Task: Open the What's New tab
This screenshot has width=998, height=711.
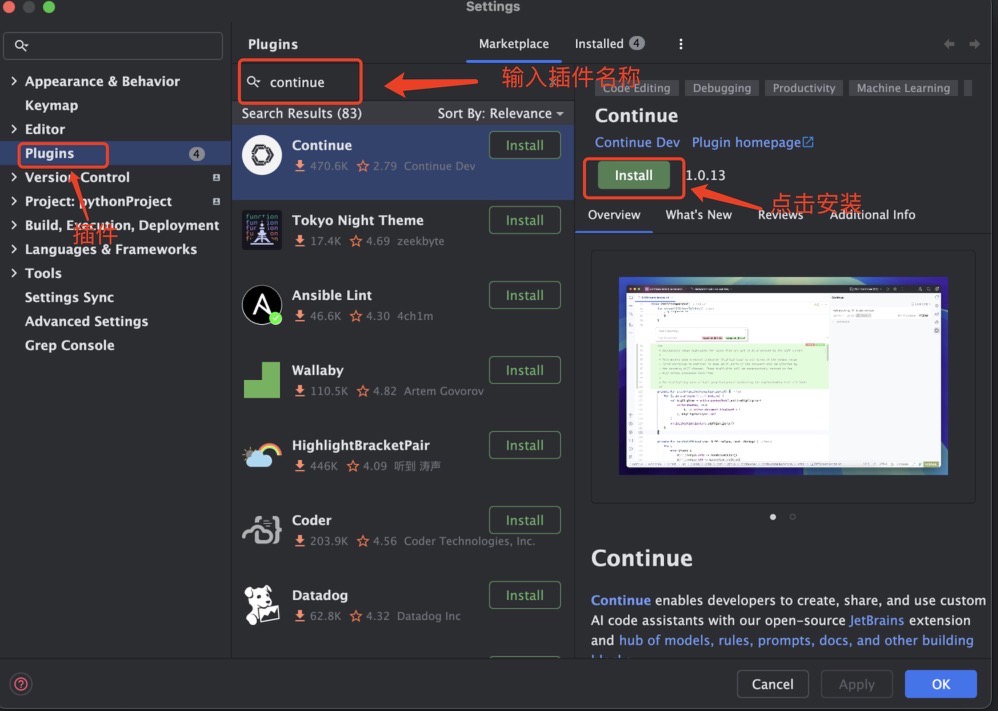Action: click(x=698, y=215)
